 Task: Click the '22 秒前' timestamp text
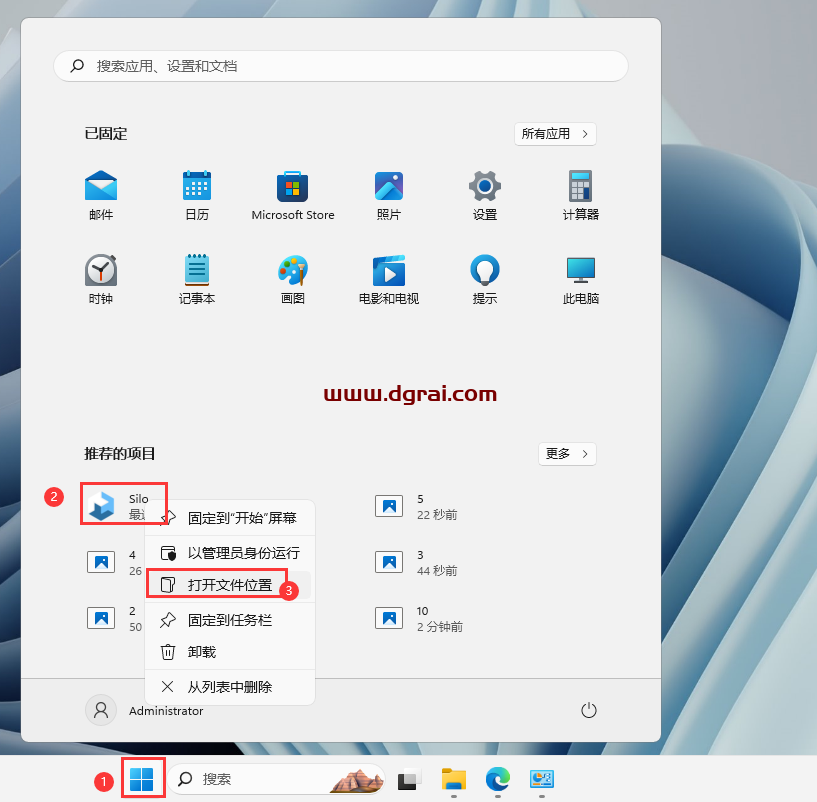click(x=437, y=515)
